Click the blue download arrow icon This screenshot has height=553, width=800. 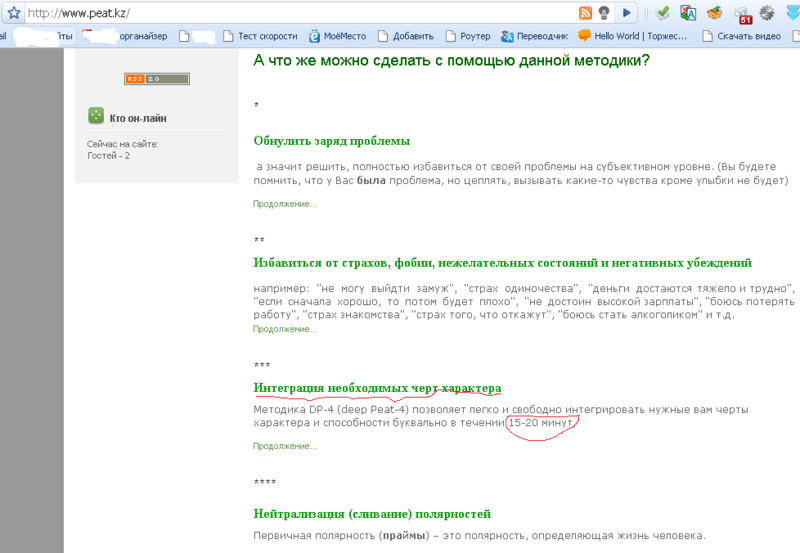click(x=793, y=13)
